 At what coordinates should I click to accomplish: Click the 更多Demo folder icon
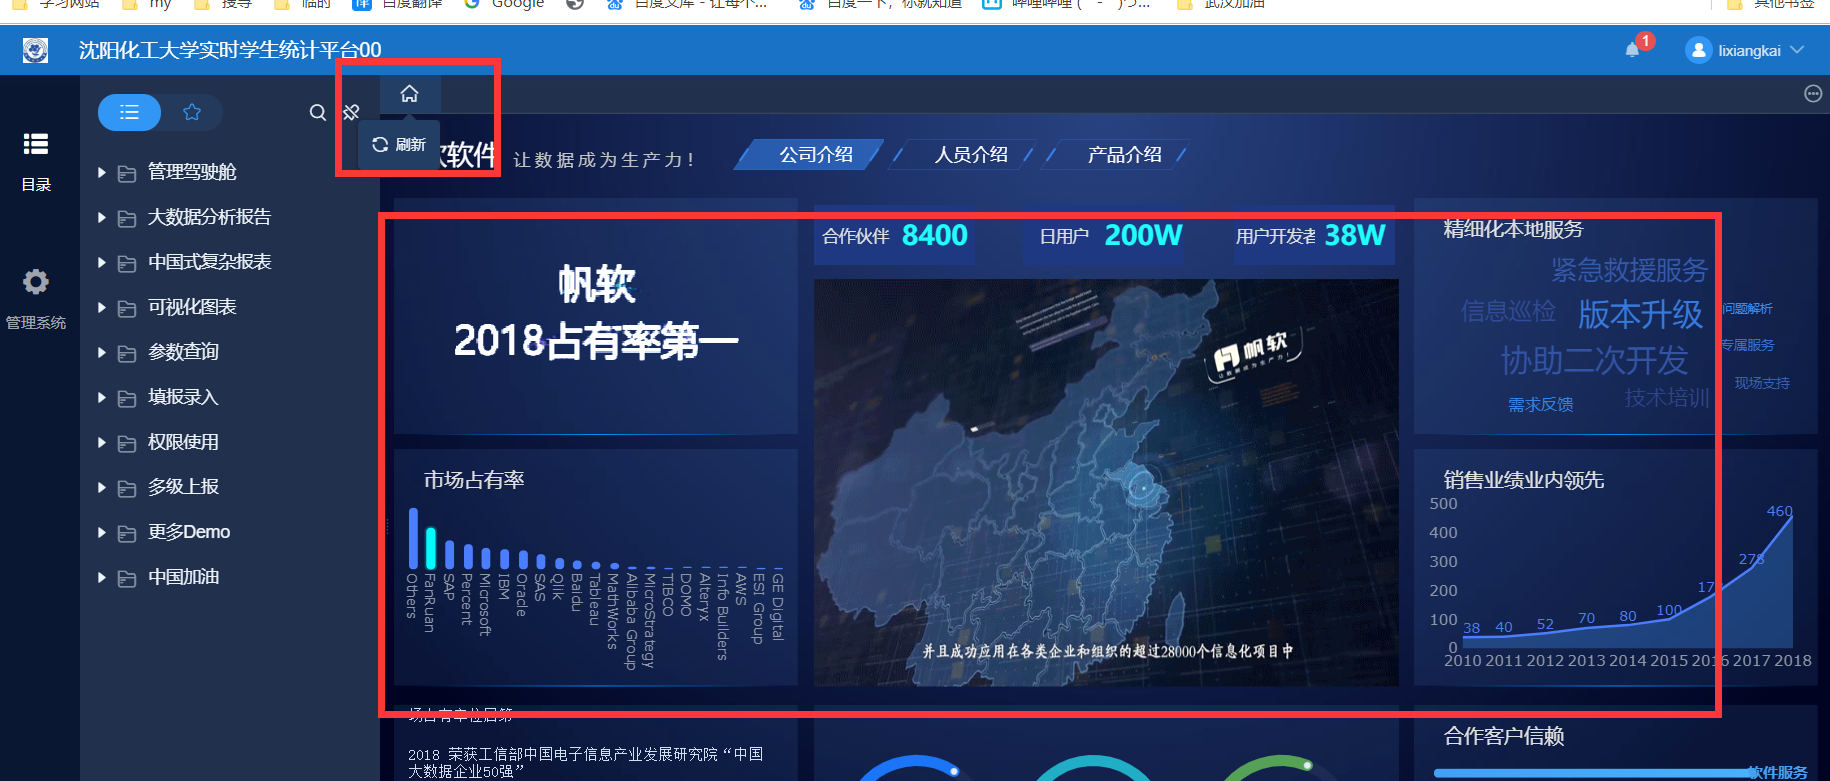tap(127, 534)
